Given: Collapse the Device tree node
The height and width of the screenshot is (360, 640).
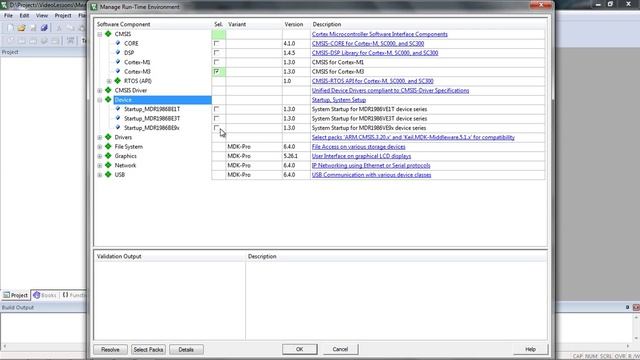Looking at the screenshot, I should [x=100, y=100].
